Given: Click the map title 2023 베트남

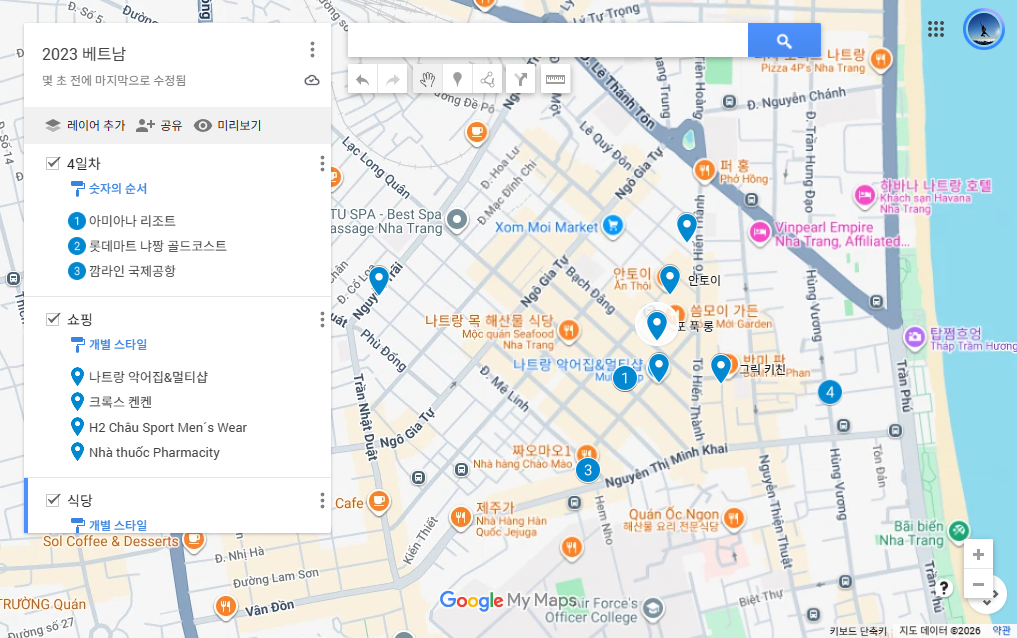Looking at the screenshot, I should pos(84,54).
